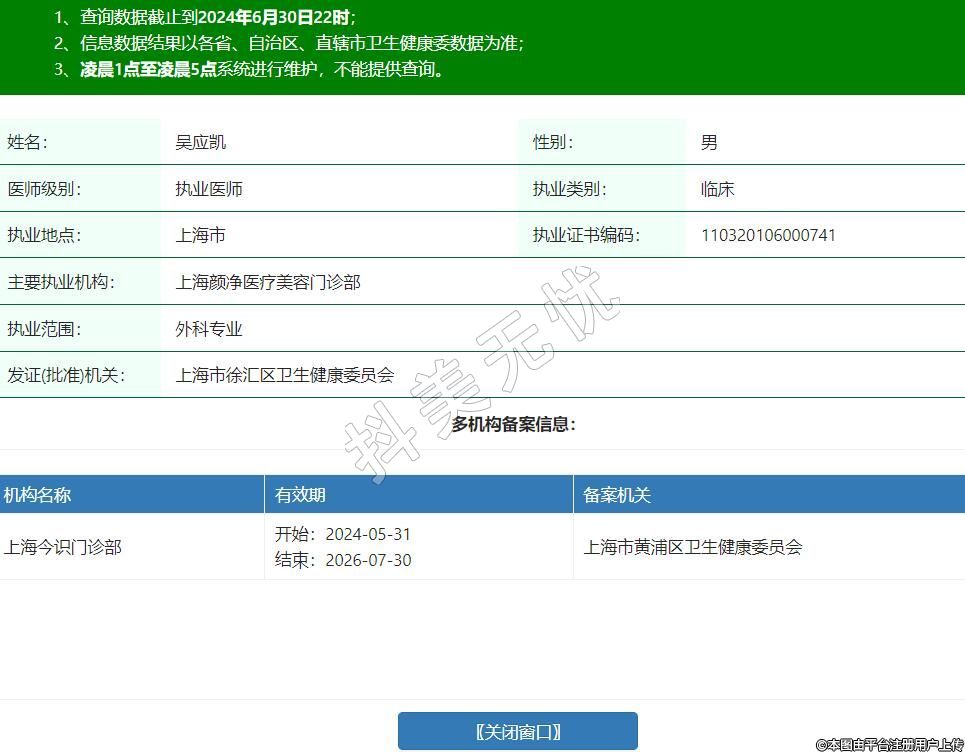Click 上海市徐汇区卫生健康委员会 issuing authority
Image resolution: width=965 pixels, height=752 pixels.
coord(285,375)
